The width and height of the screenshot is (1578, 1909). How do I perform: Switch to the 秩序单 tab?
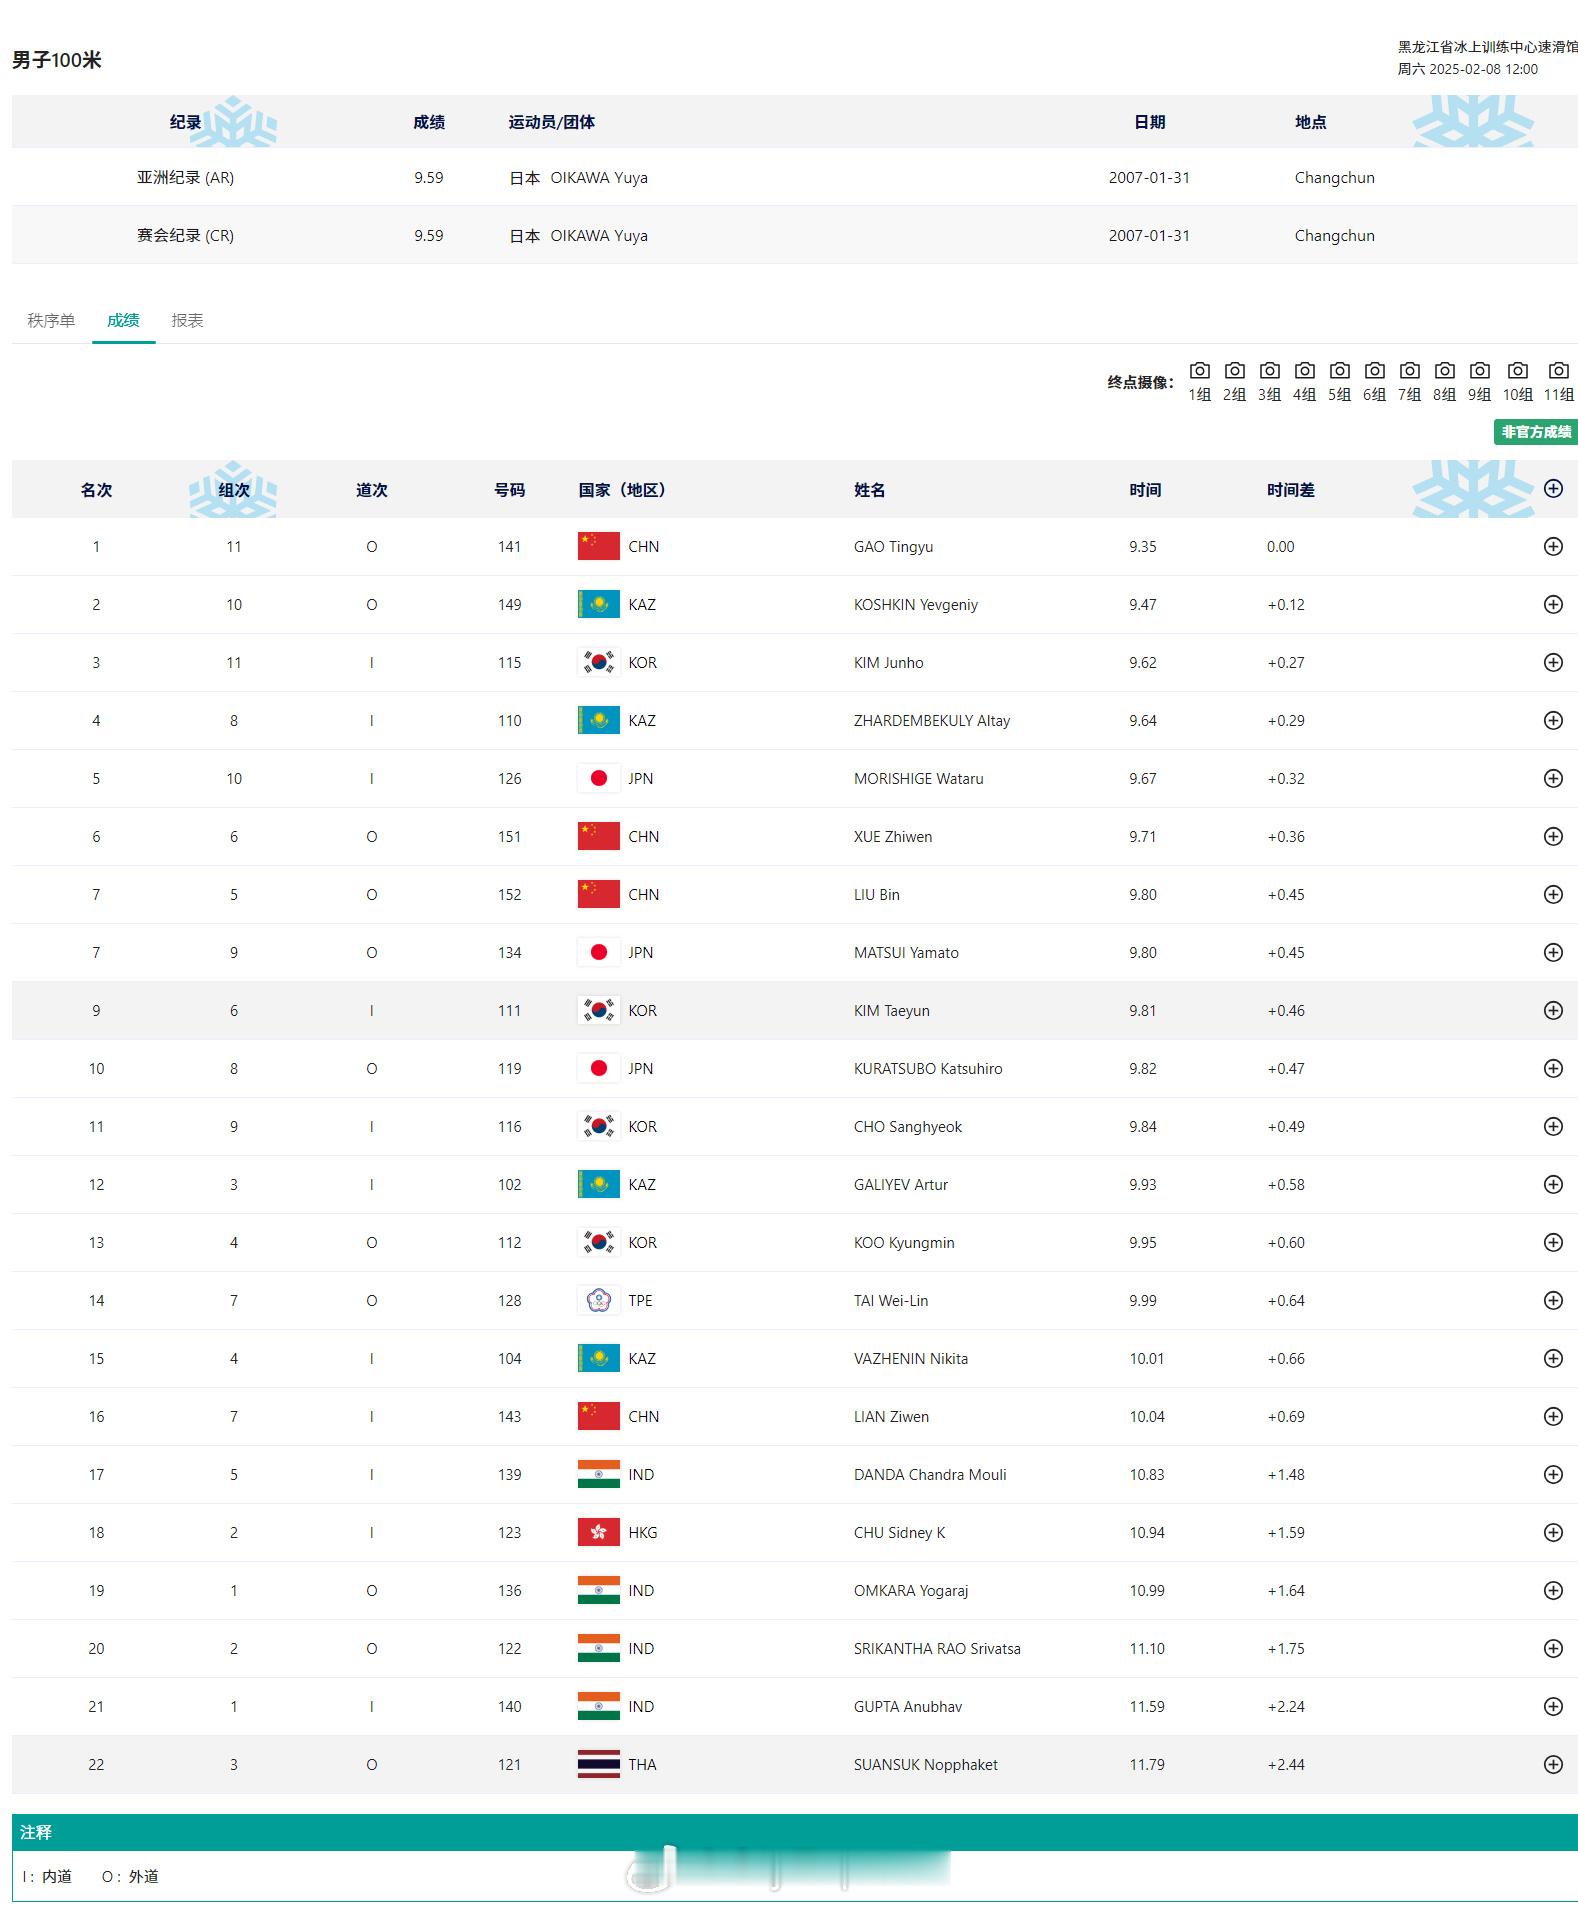click(x=51, y=320)
